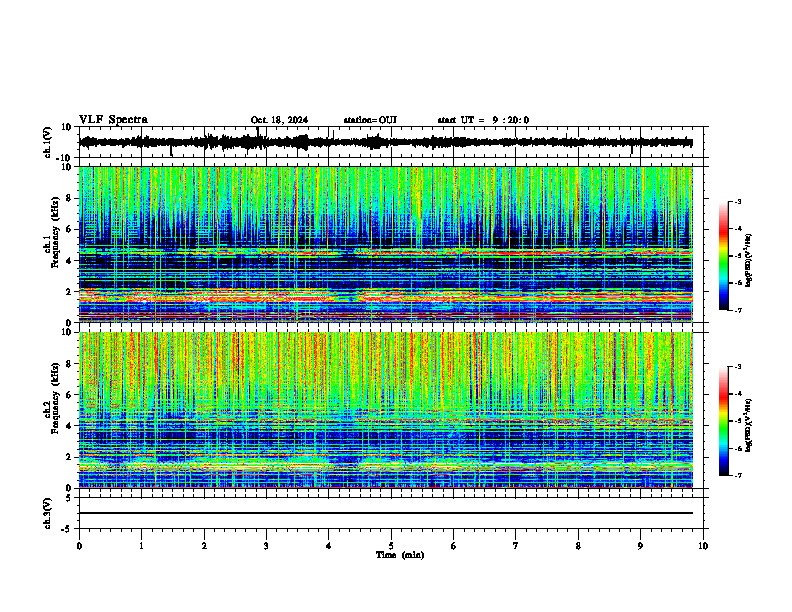Click the "8" kHz tick on ch.1 spectrogram axis

pyautogui.click(x=69, y=198)
